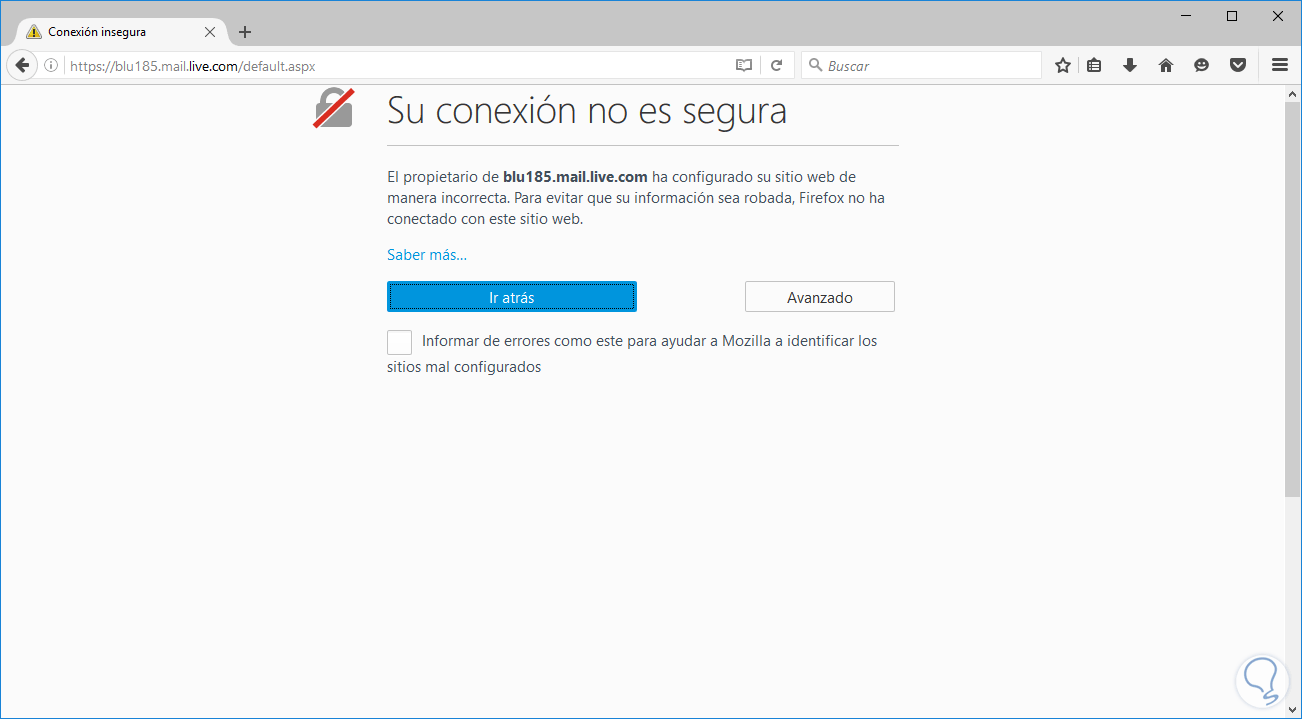Viewport: 1302px width, 719px height.
Task: Open the Avanzado options button
Action: tap(820, 297)
